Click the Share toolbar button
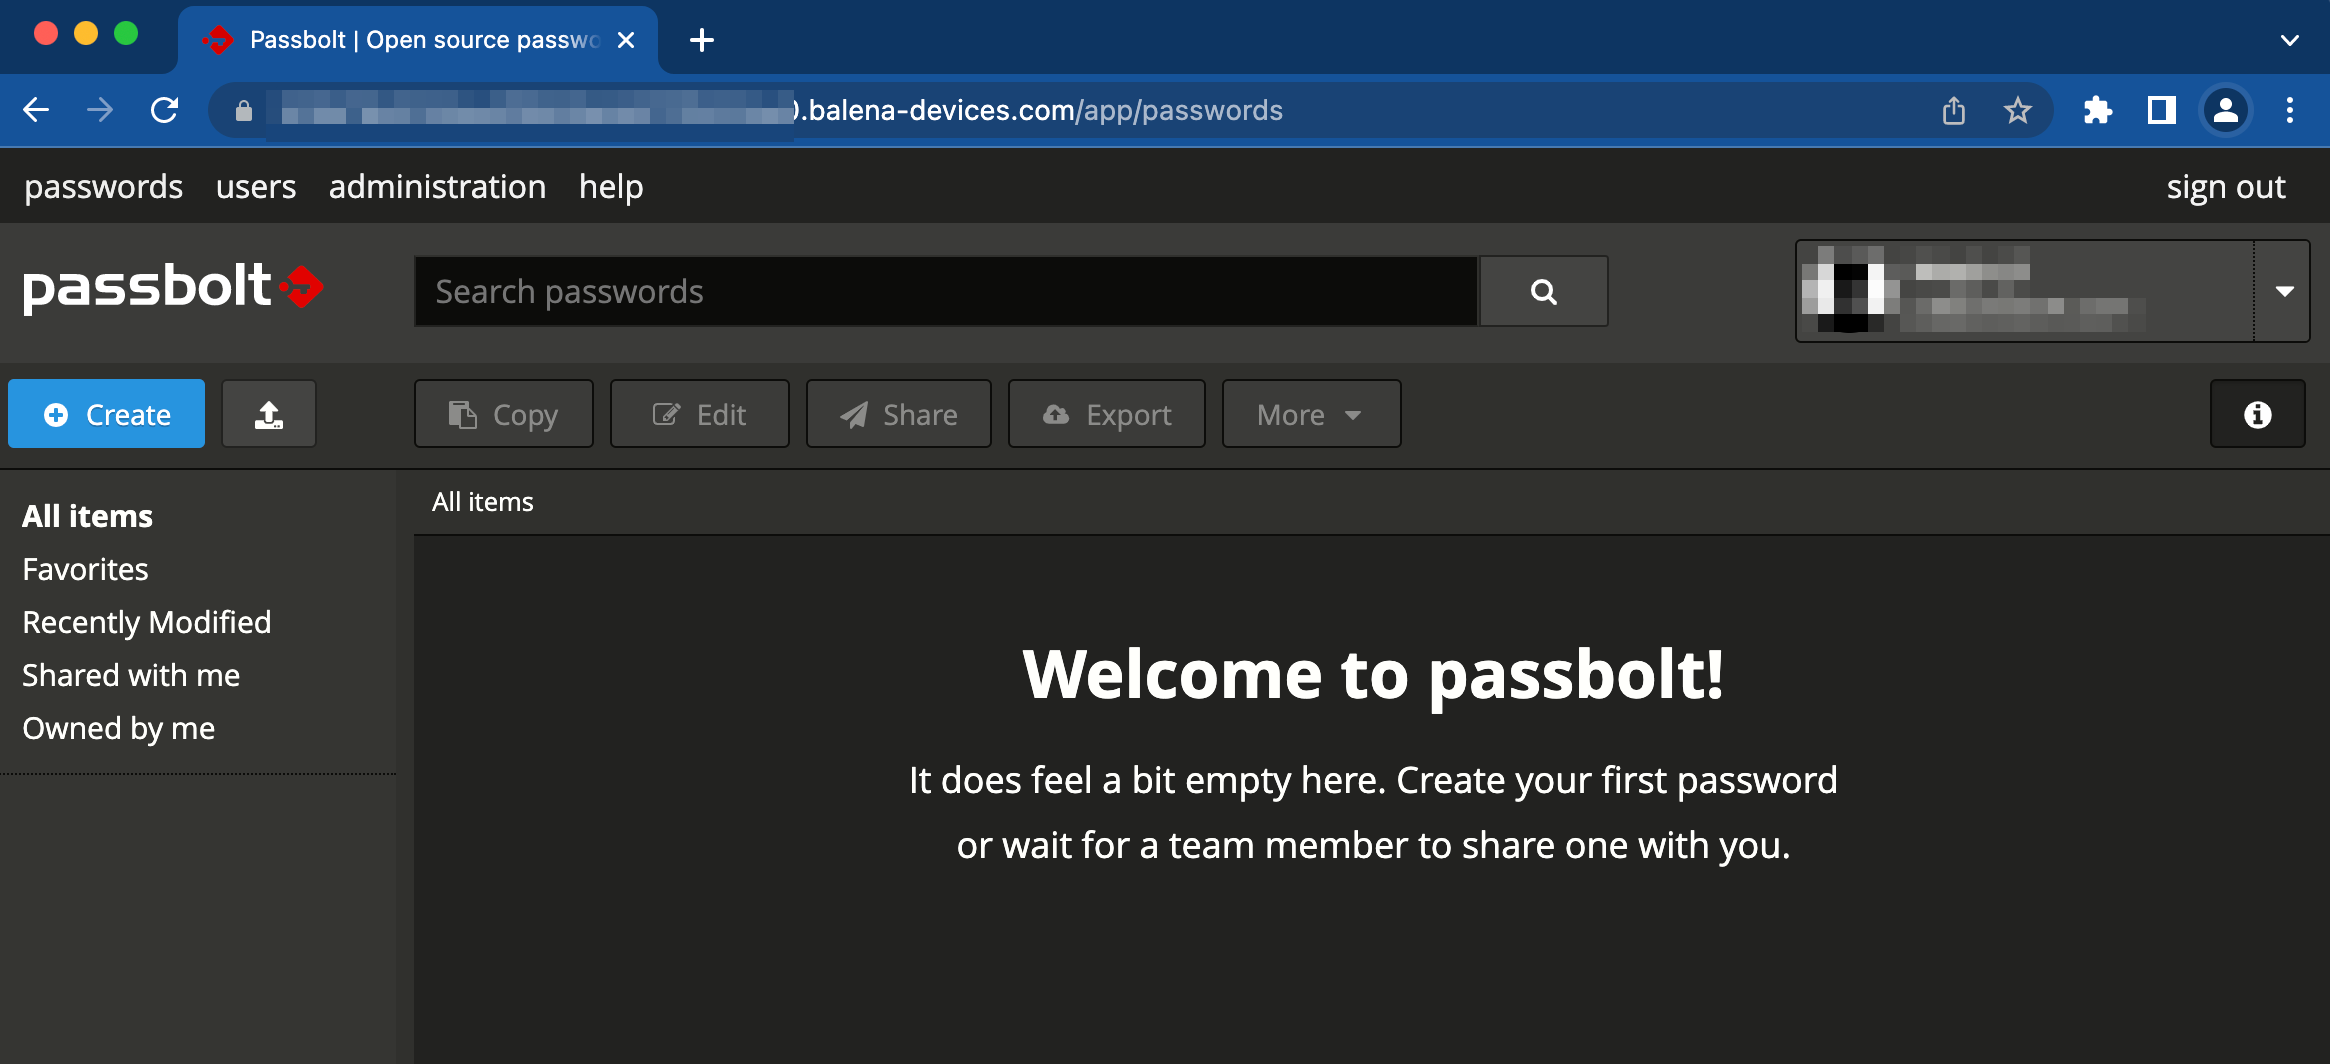Screen dimensions: 2330x1064 coord(899,414)
